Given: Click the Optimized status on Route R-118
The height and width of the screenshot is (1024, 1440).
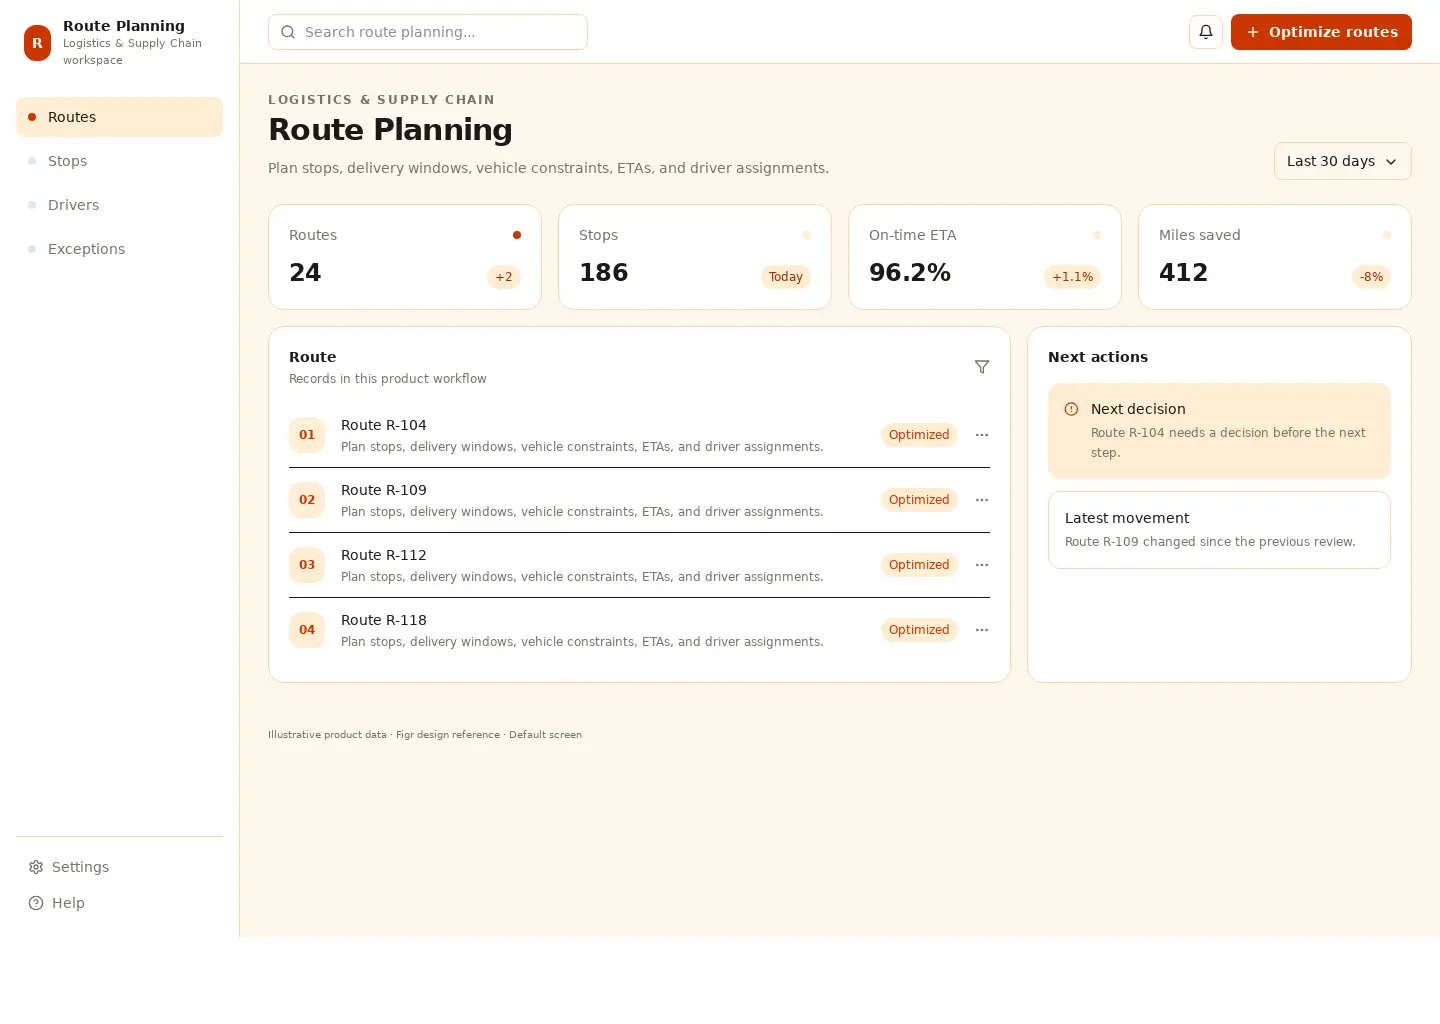Looking at the screenshot, I should tap(919, 630).
